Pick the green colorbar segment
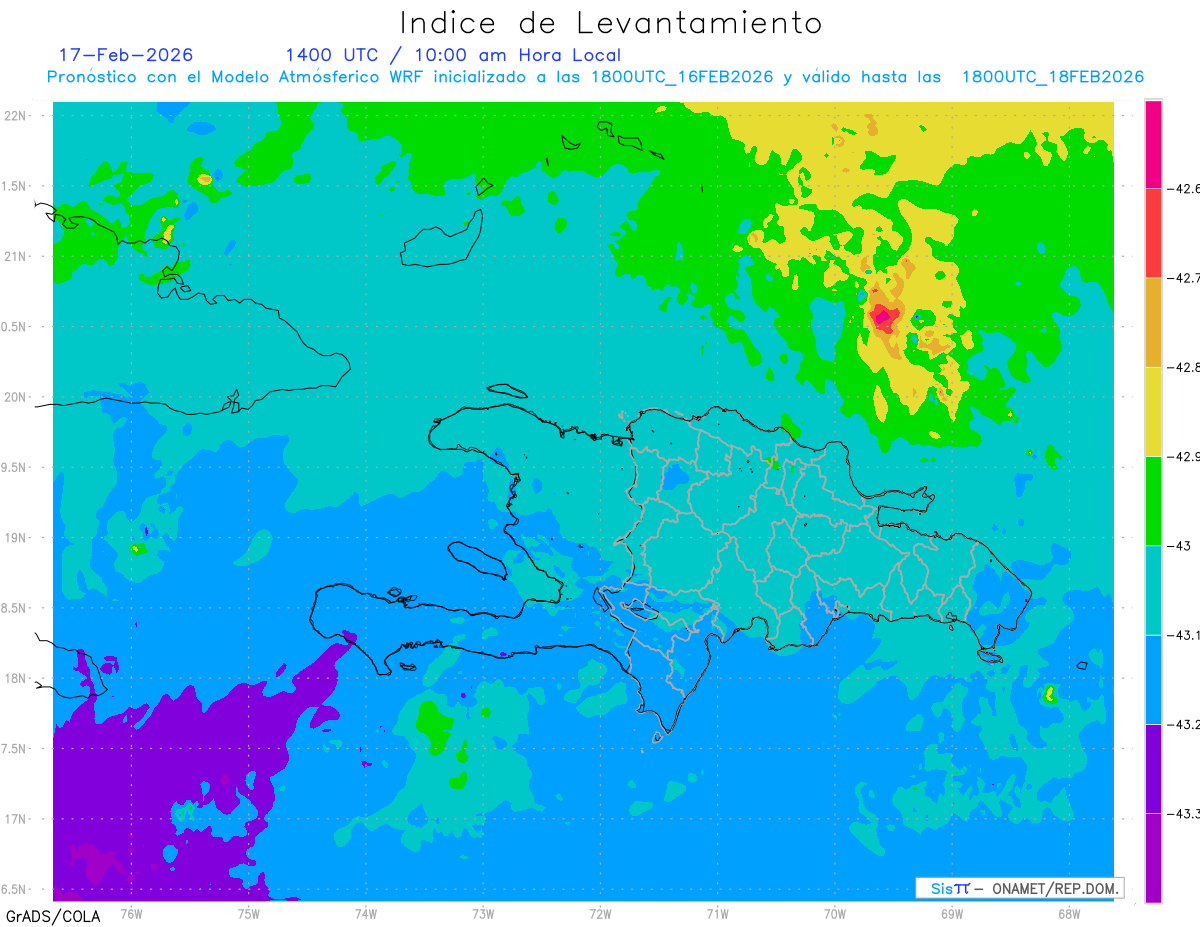 [1153, 500]
